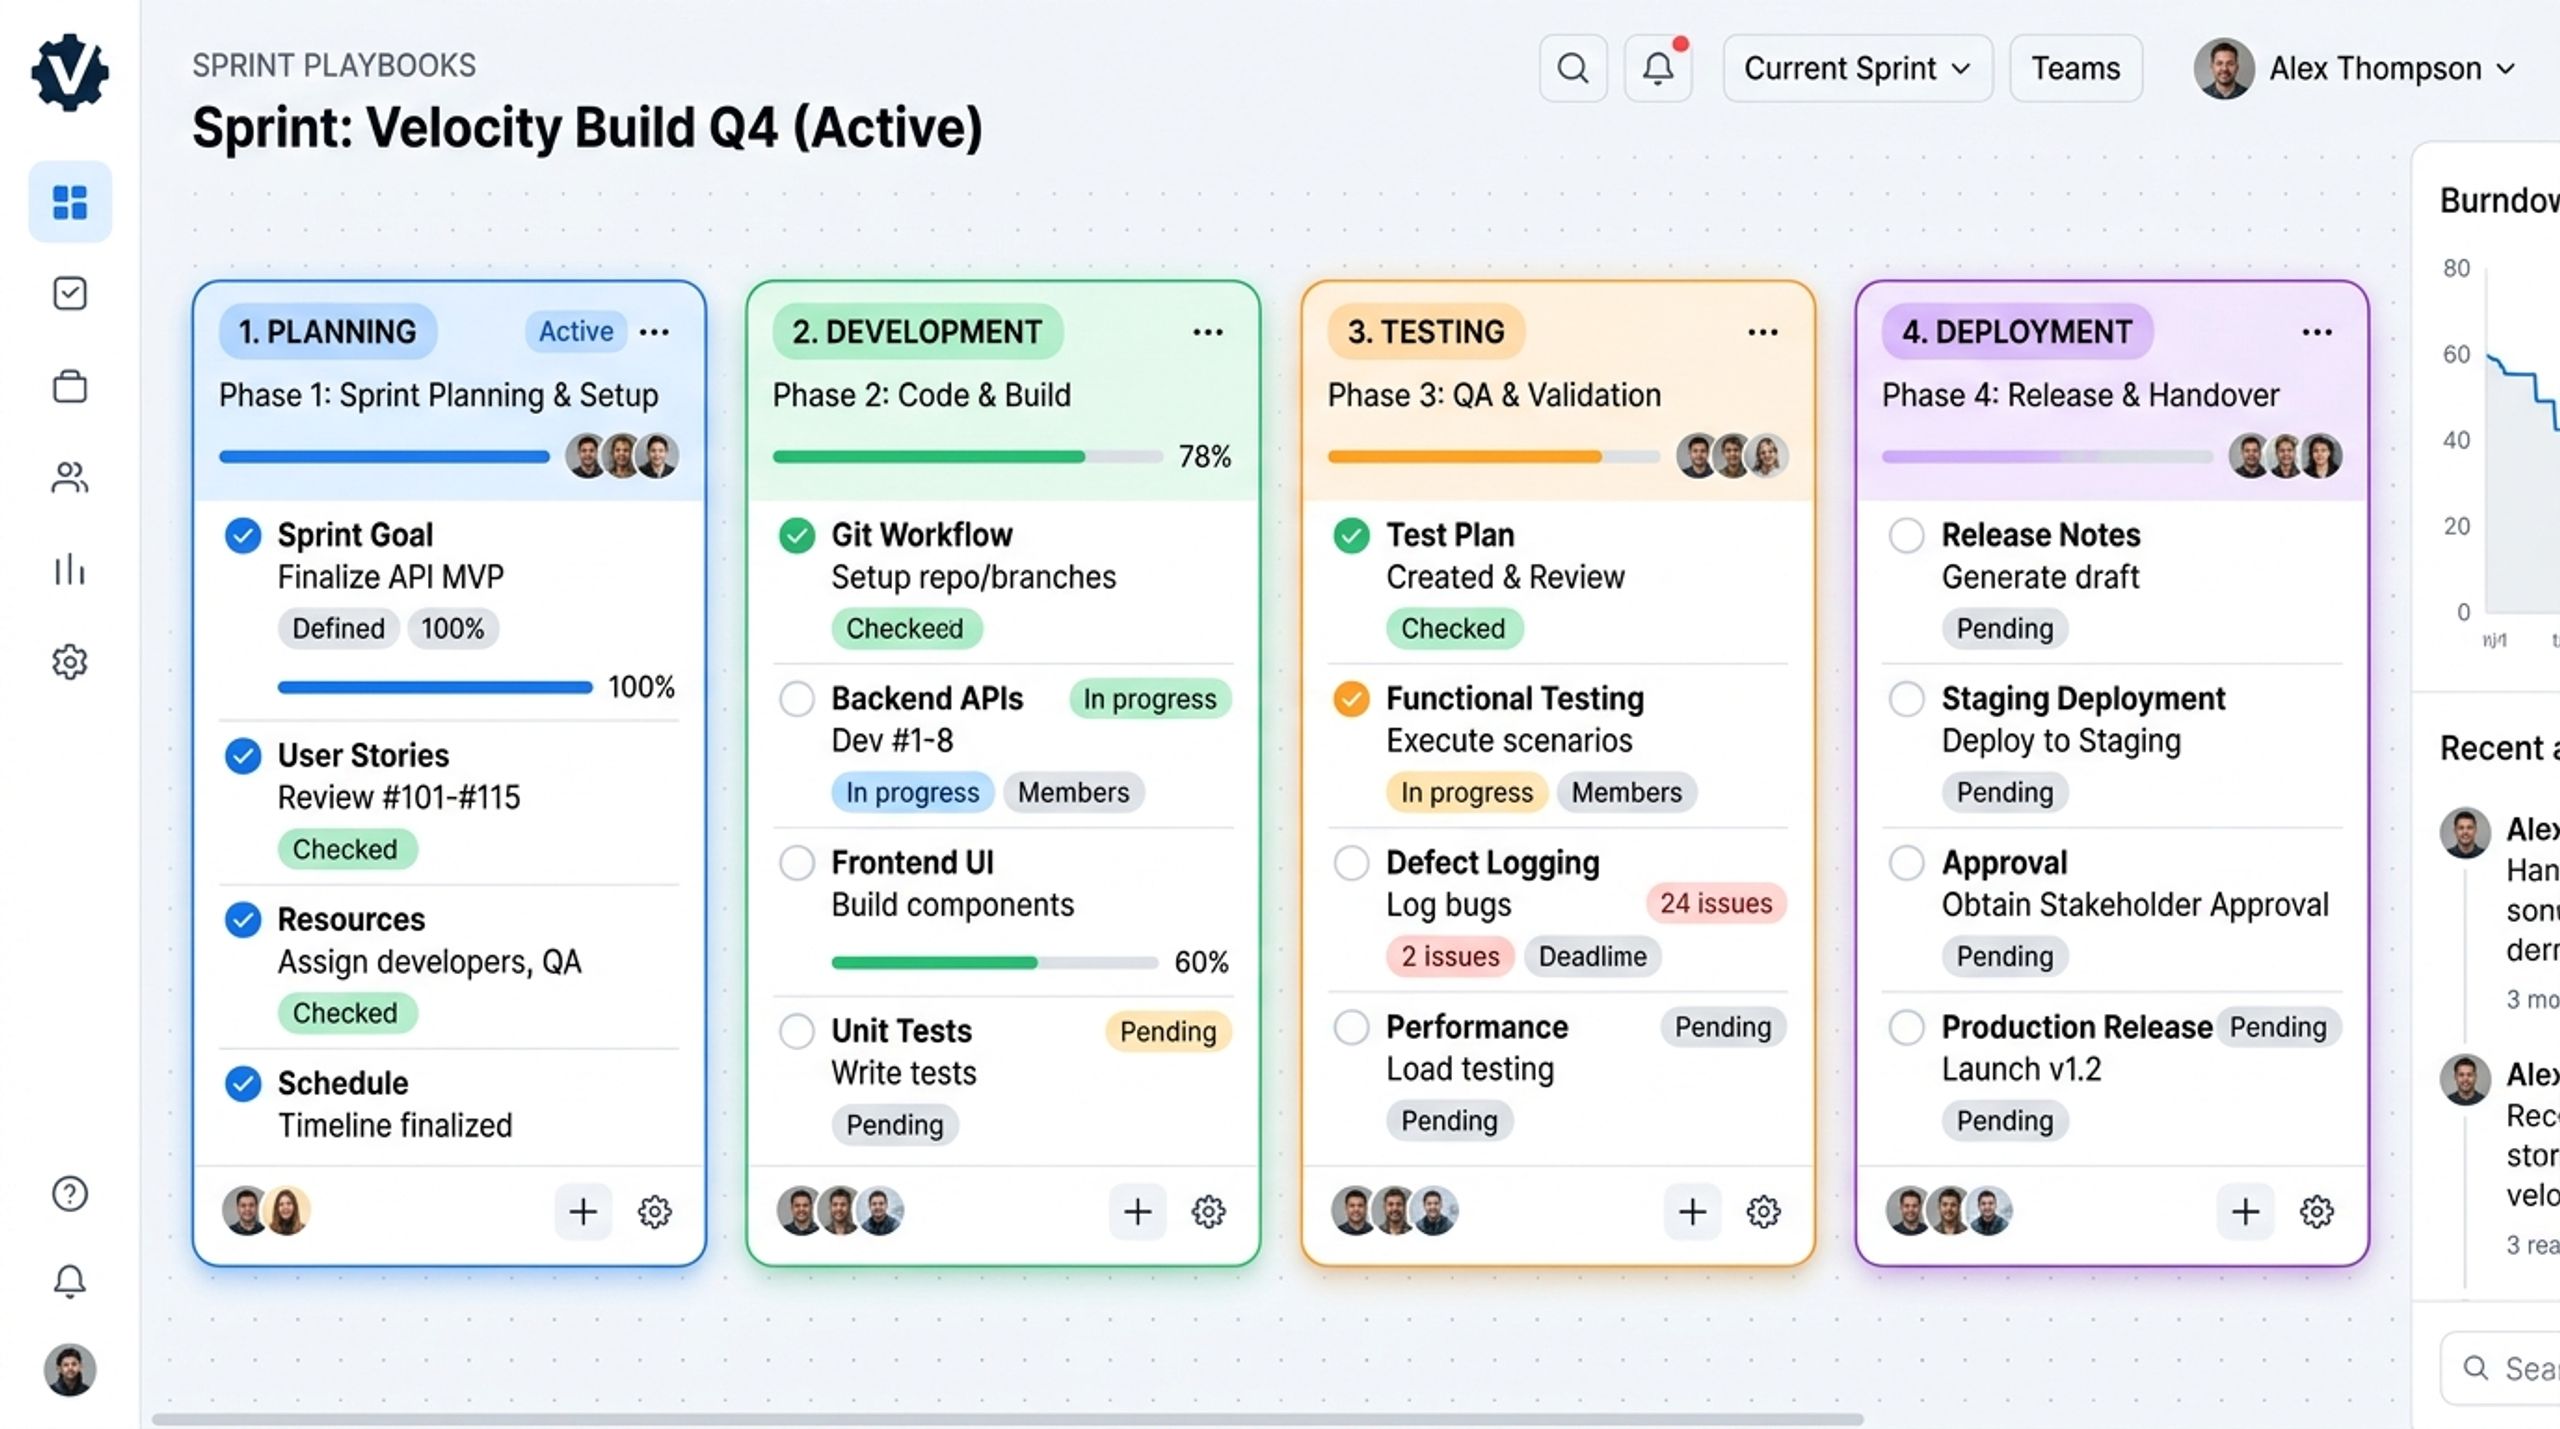Viewport: 2560px width, 1429px height.
Task: Click the Development 78% progress bar
Action: pyautogui.click(x=967, y=457)
